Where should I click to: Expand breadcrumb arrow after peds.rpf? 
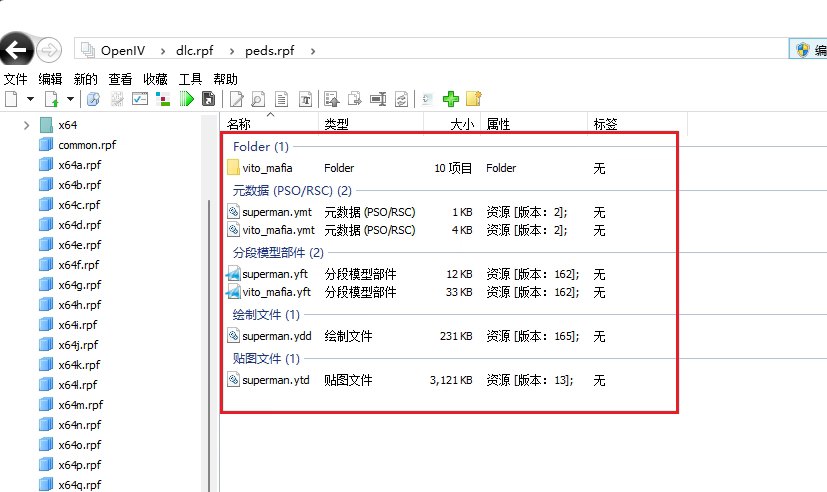point(313,49)
